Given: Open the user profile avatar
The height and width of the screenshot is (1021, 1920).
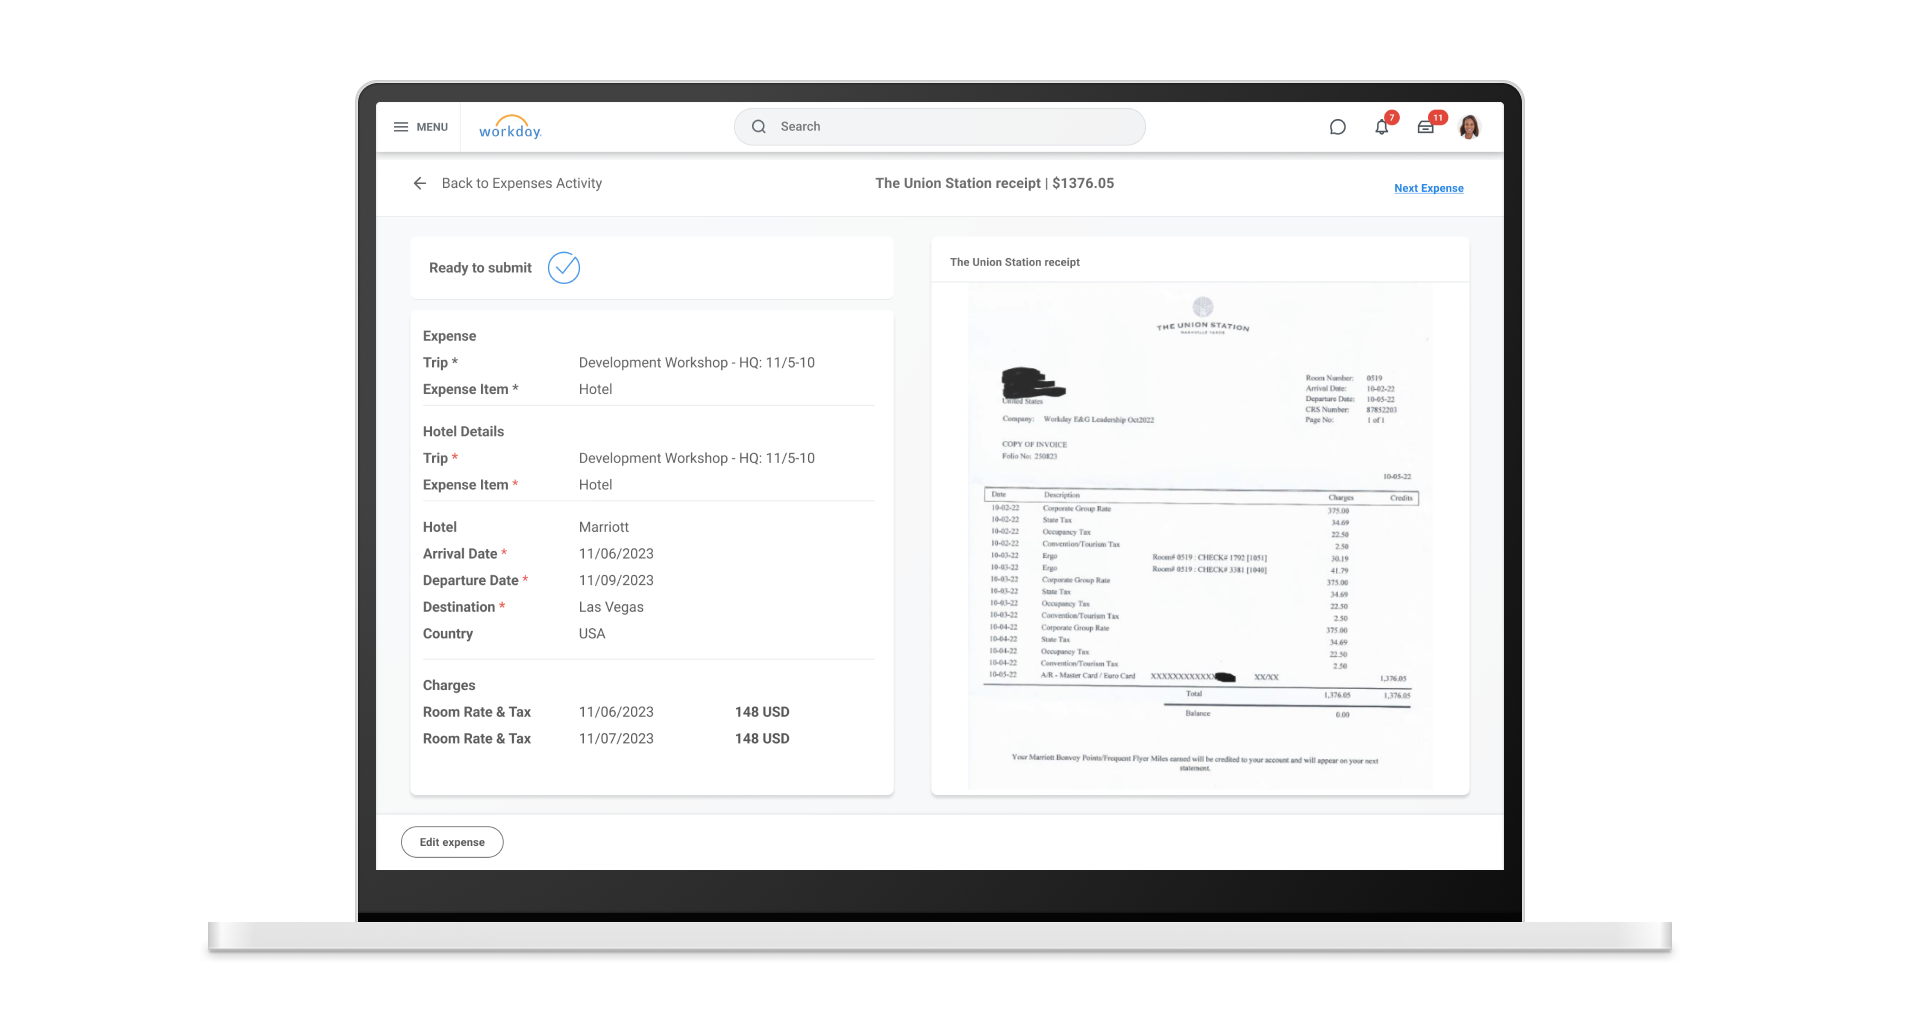Looking at the screenshot, I should coord(1469,127).
